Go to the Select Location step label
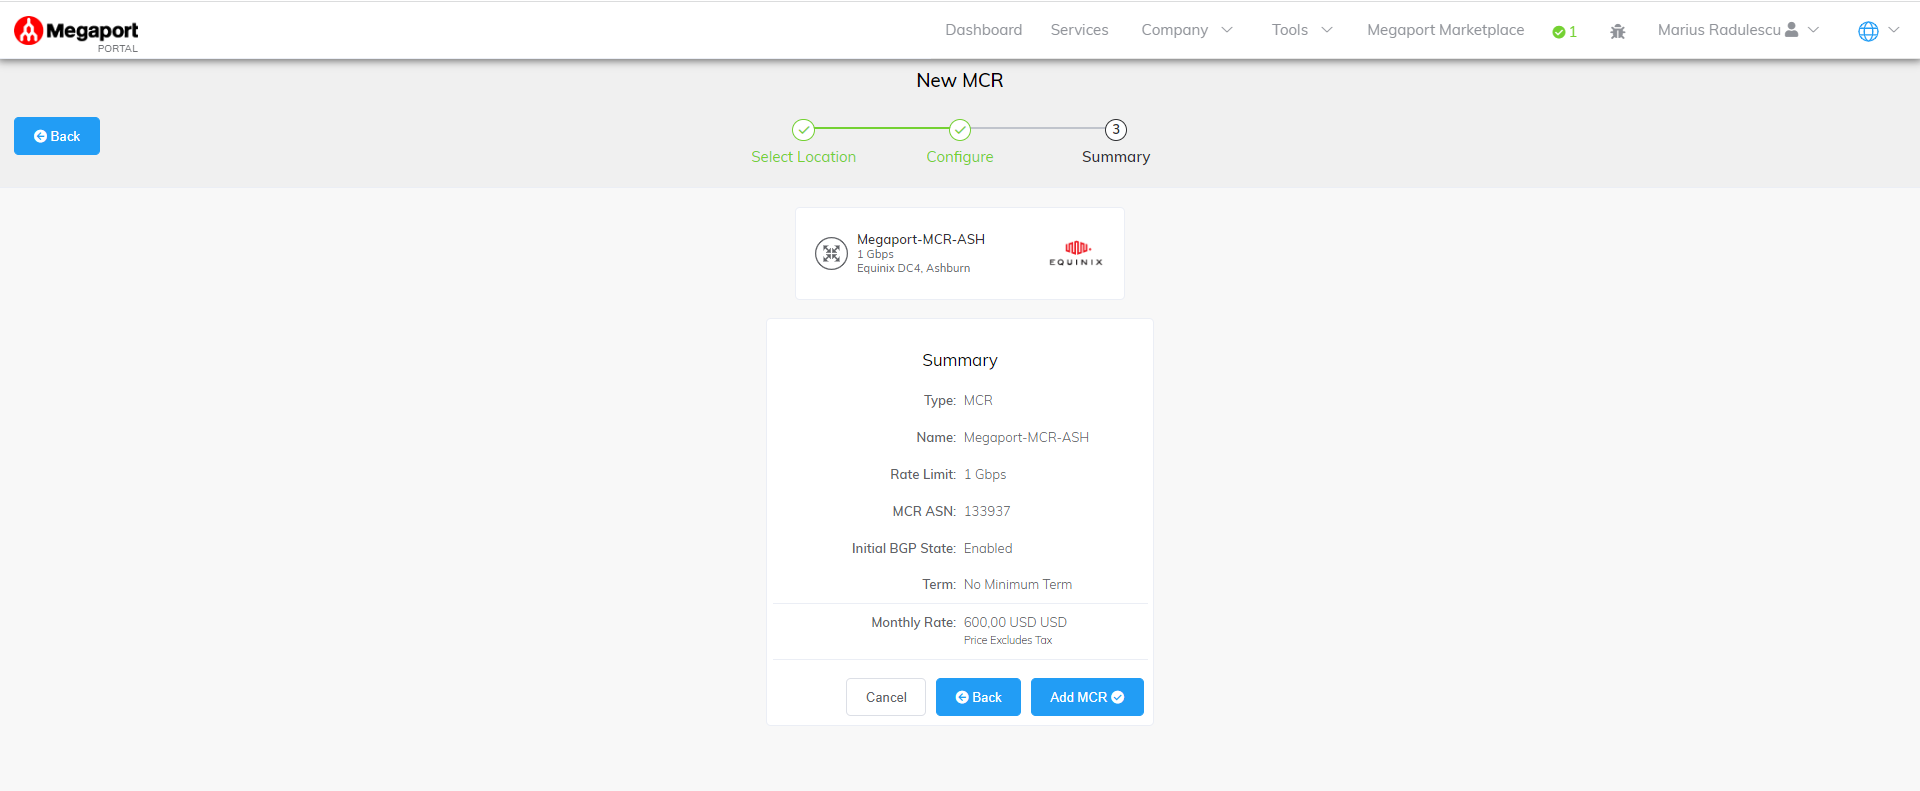The height and width of the screenshot is (791, 1920). tap(804, 157)
